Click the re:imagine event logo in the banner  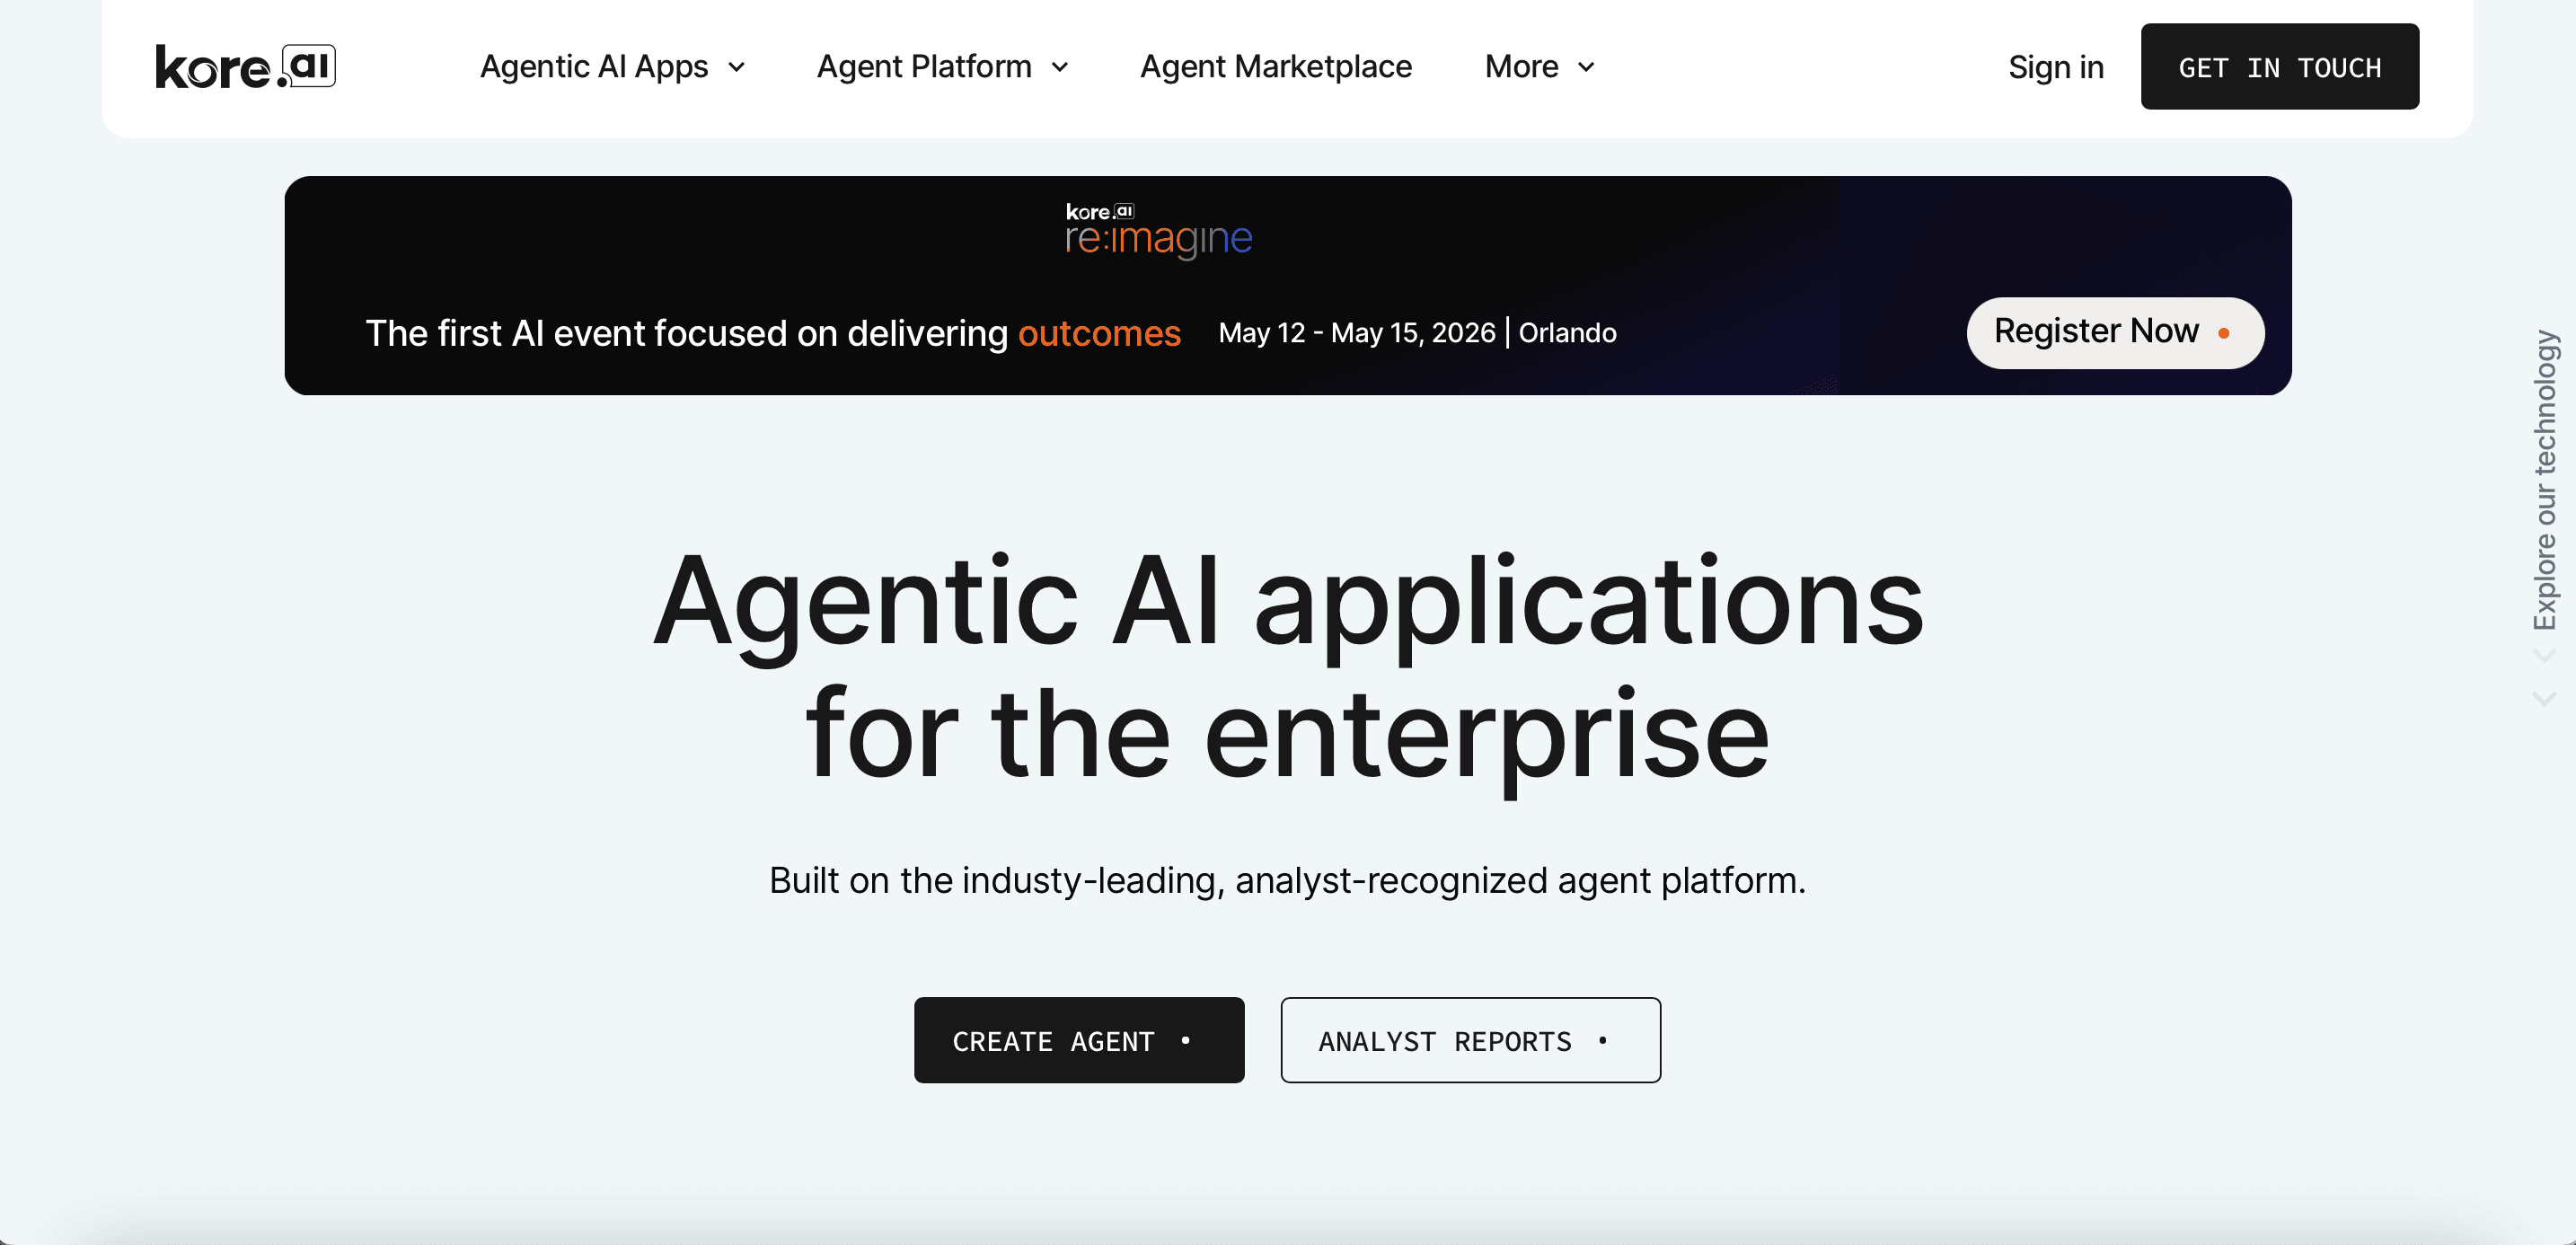[1157, 226]
